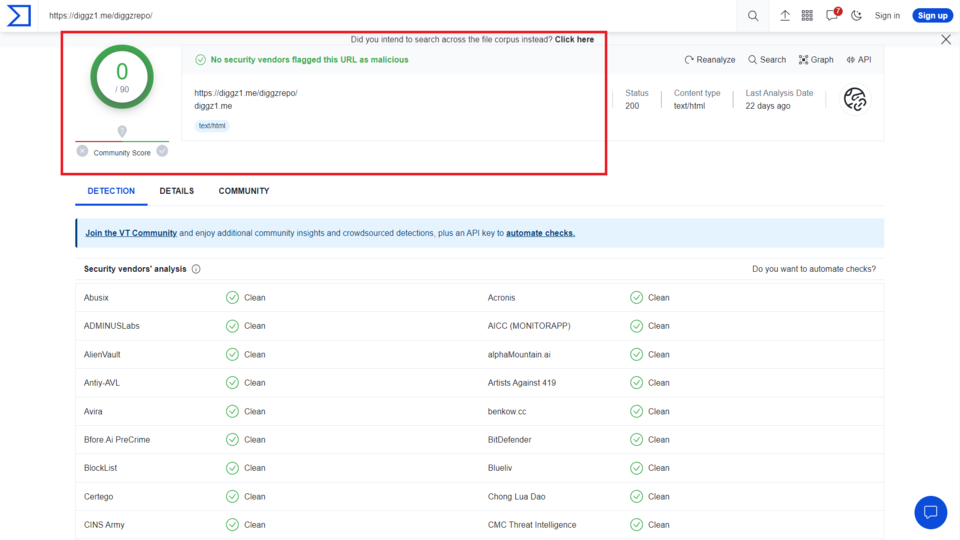Click the Sign up button
Image resolution: width=960 pixels, height=540 pixels.
coord(932,15)
